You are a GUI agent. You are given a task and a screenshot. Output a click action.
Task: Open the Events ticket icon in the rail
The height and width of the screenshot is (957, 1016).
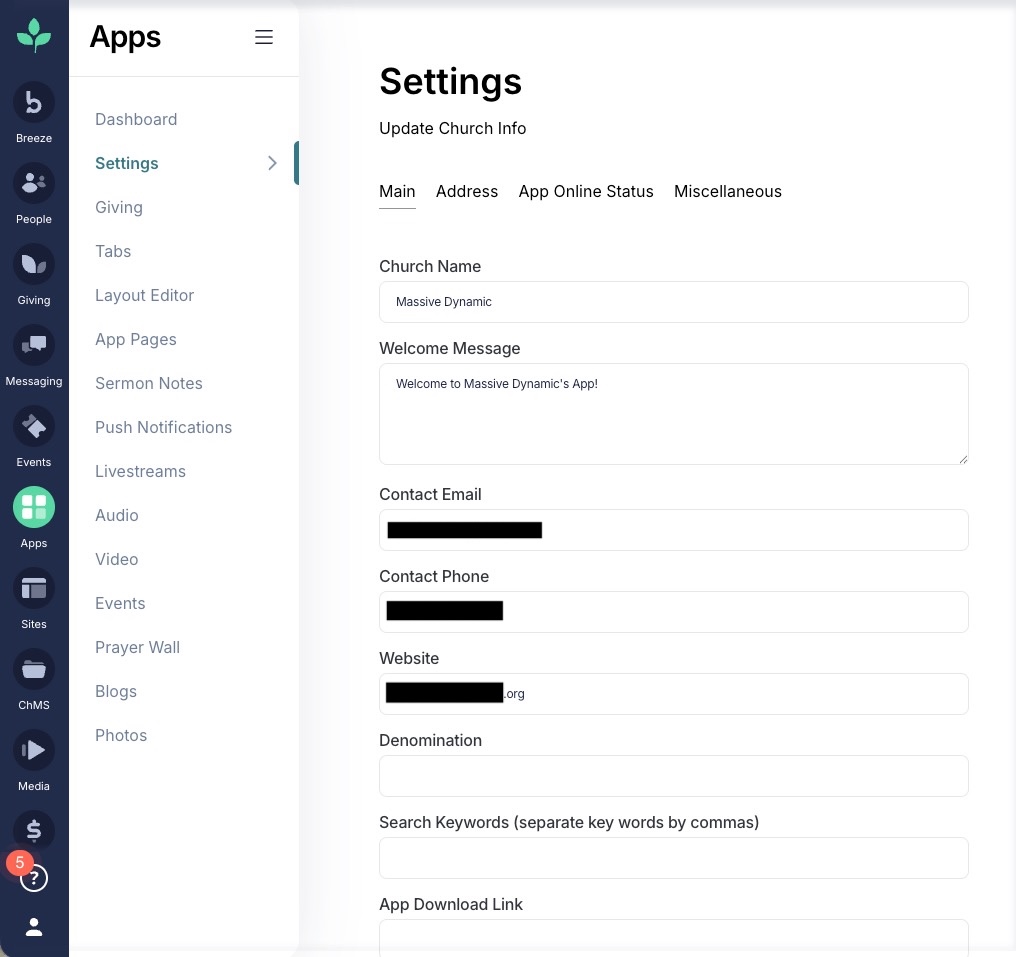34,427
